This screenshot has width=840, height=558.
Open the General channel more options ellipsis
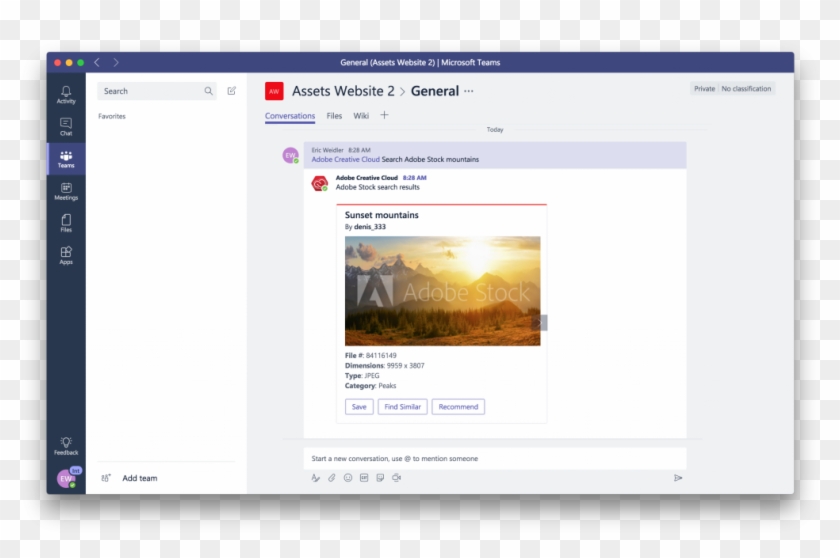(469, 91)
